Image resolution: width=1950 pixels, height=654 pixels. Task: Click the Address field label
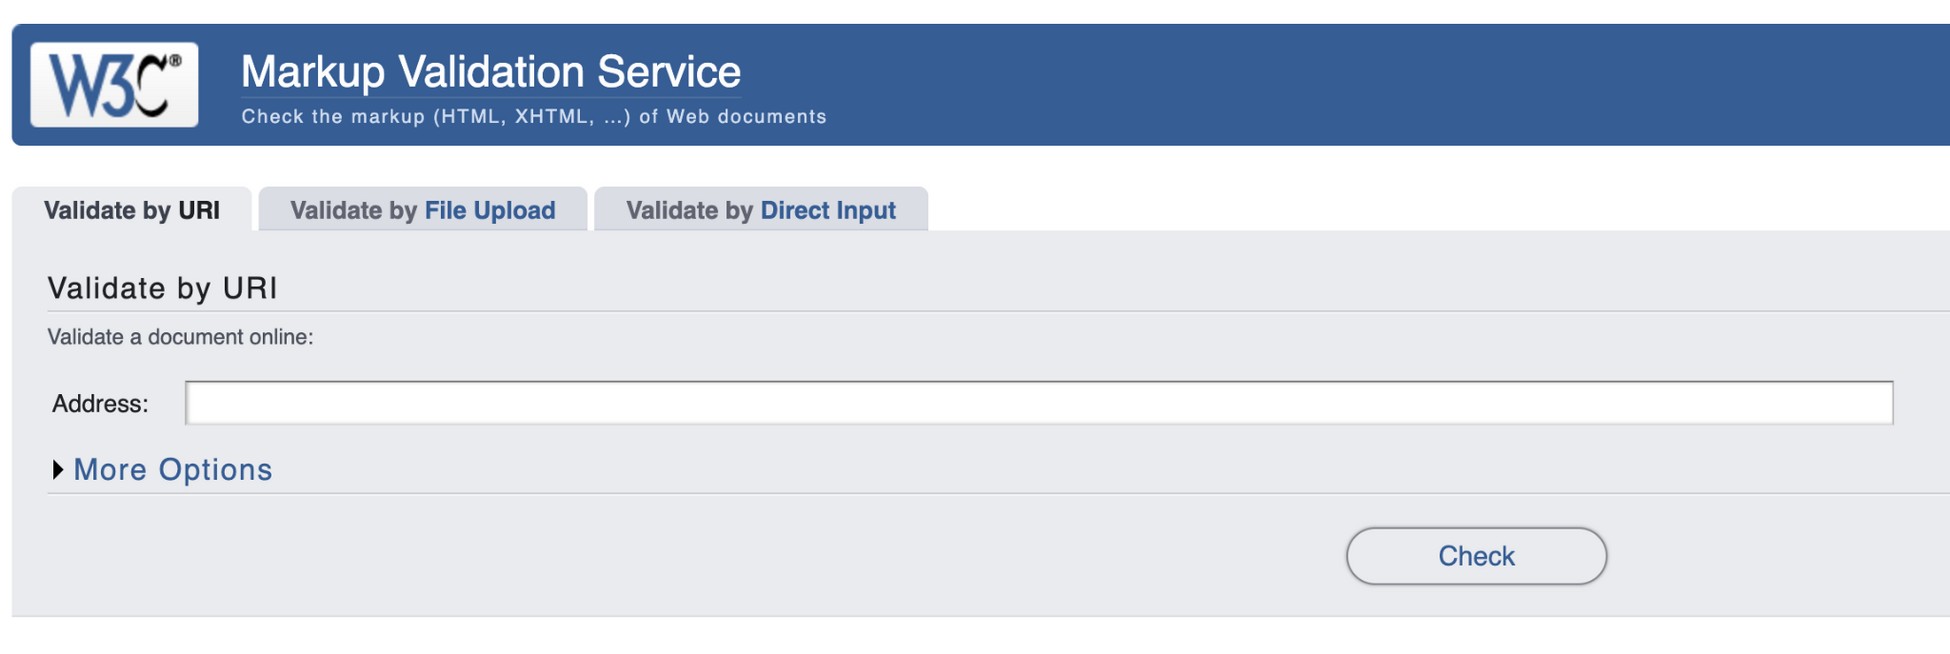click(x=98, y=404)
